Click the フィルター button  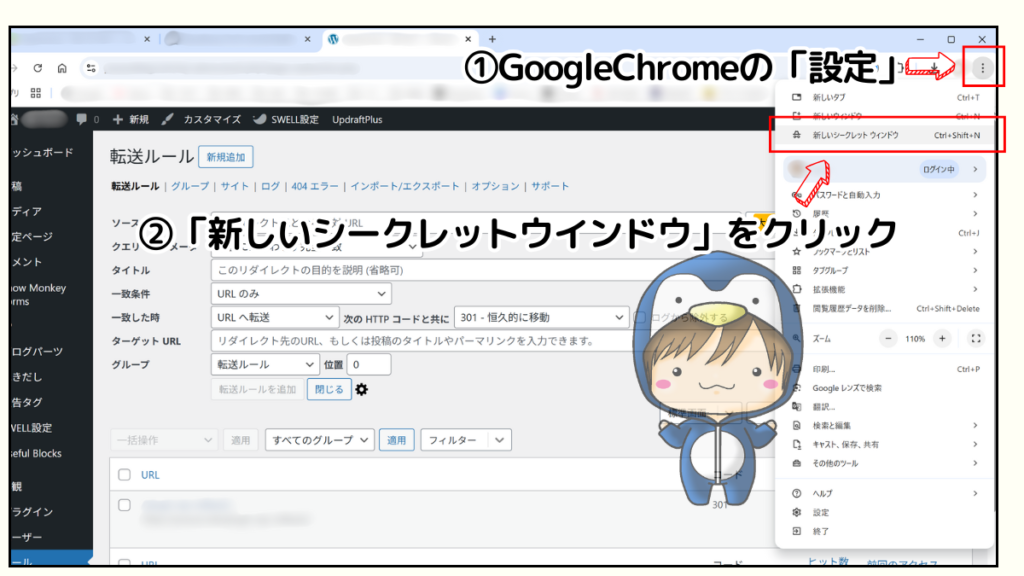coord(453,440)
